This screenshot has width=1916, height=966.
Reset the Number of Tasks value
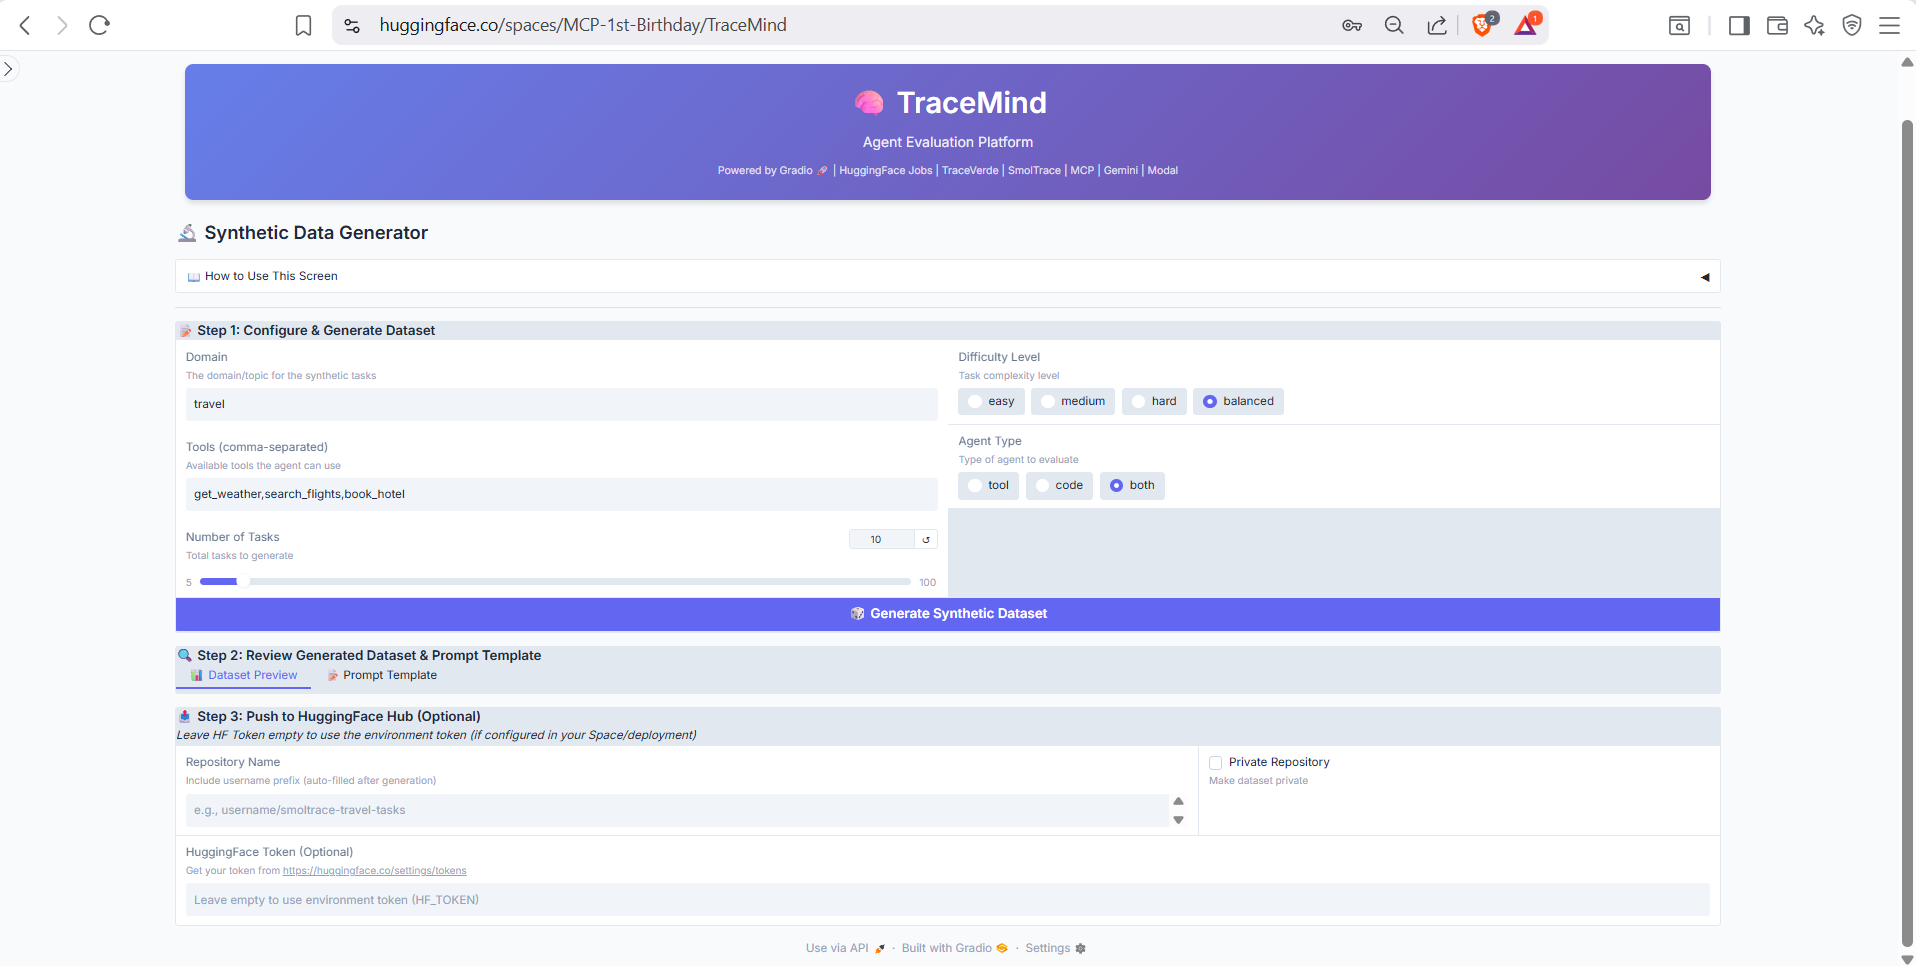point(926,540)
